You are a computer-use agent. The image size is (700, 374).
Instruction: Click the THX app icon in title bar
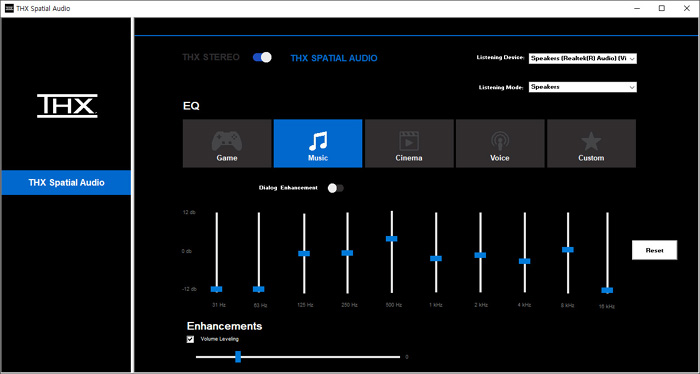(x=9, y=8)
